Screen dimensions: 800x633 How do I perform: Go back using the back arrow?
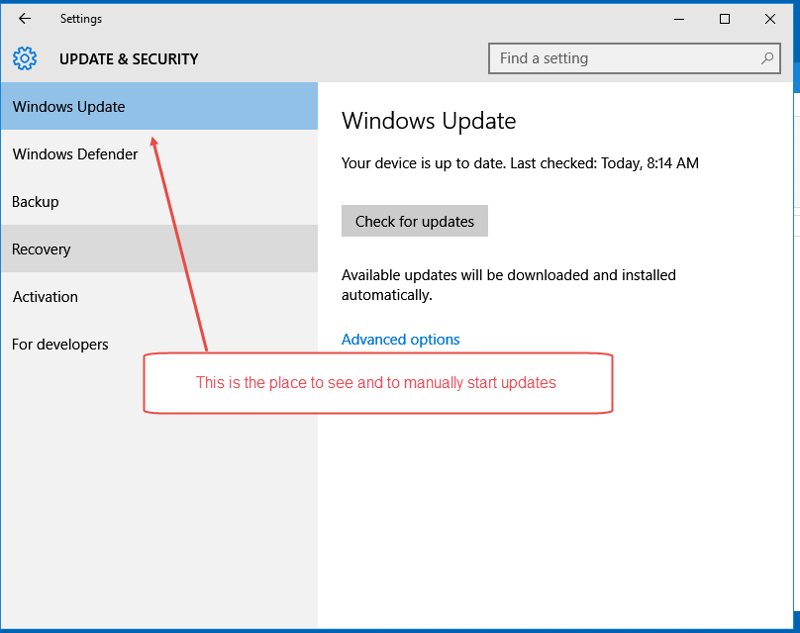click(x=24, y=19)
